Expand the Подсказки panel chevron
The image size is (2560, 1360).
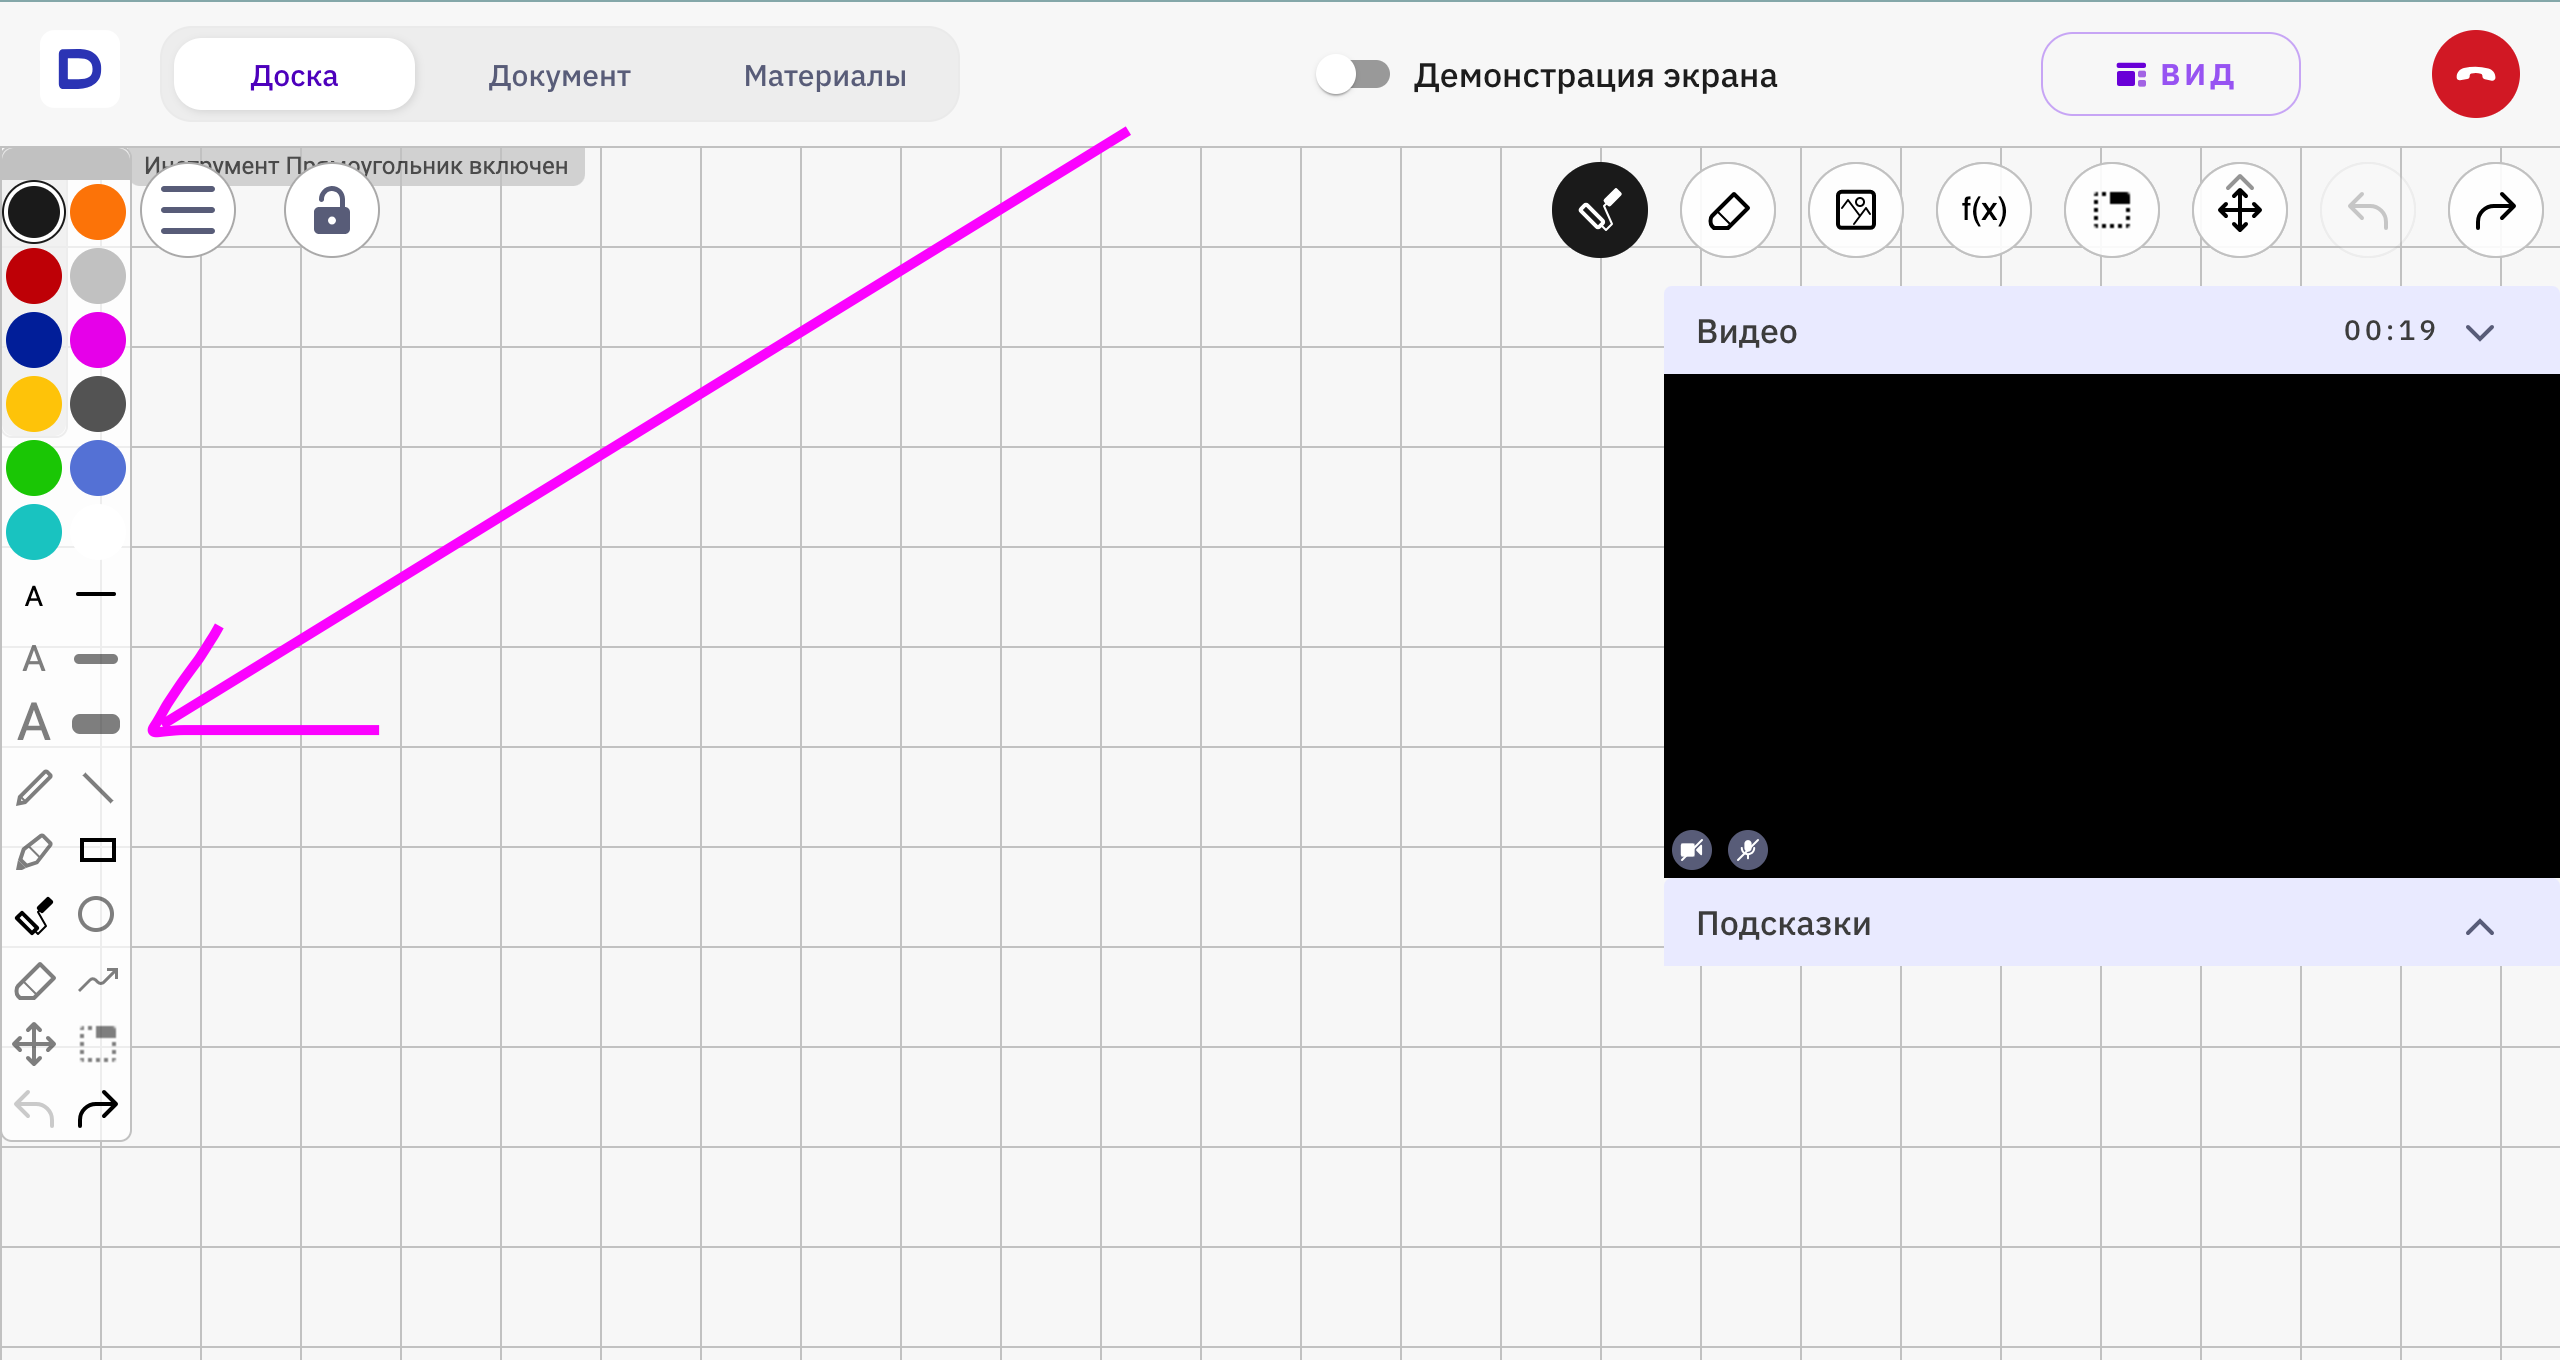point(2480,927)
